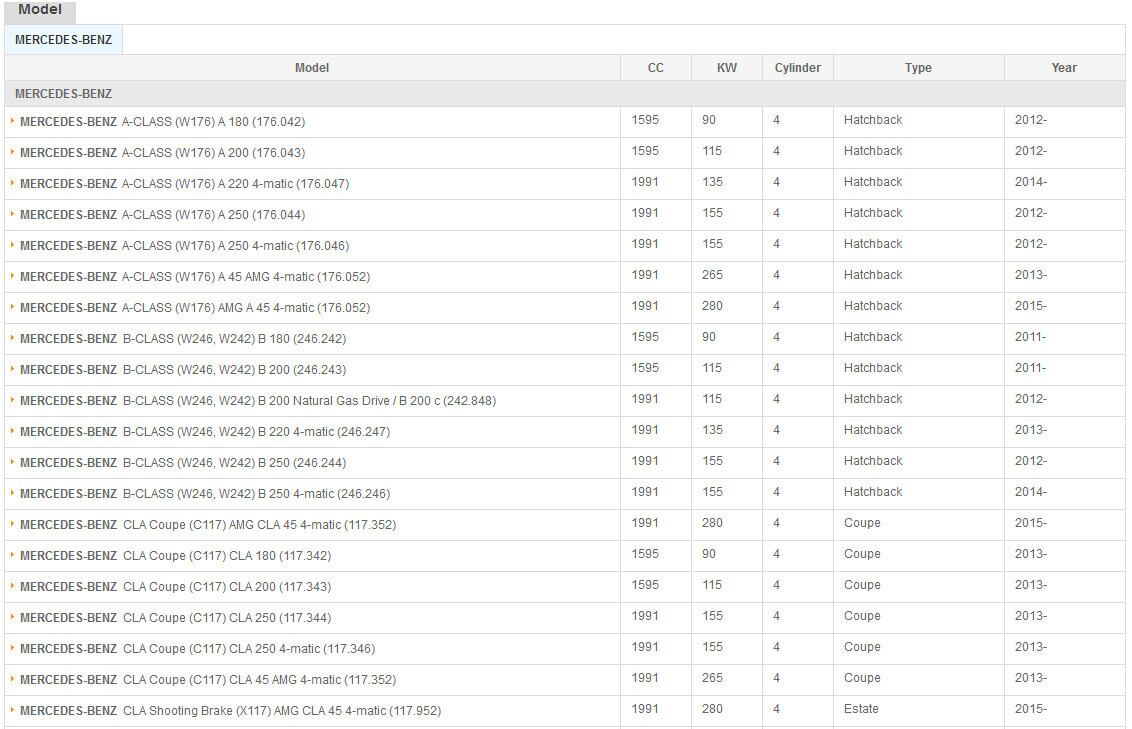This screenshot has height=729, width=1132.
Task: Expand arrow beside A 200 (176.043)
Action: (12, 152)
